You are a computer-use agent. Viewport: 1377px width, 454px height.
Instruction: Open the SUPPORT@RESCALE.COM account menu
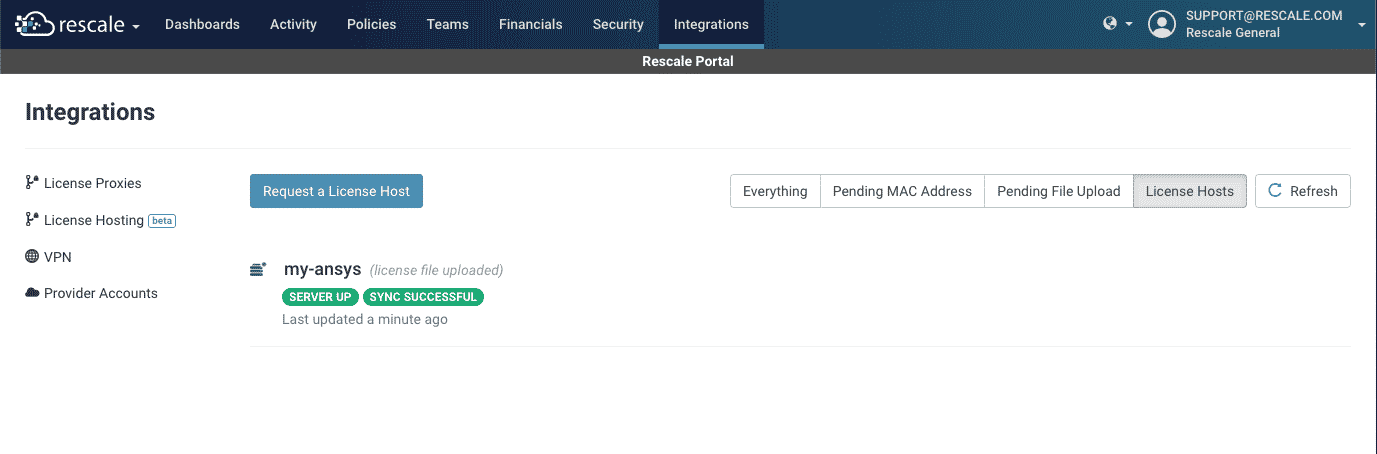click(x=1263, y=16)
